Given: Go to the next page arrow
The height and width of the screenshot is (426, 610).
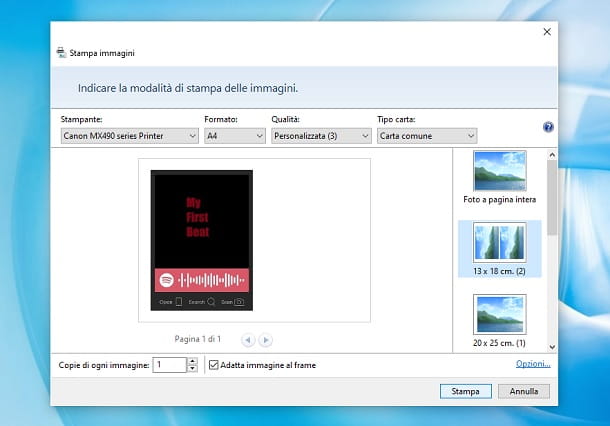Looking at the screenshot, I should pyautogui.click(x=266, y=340).
